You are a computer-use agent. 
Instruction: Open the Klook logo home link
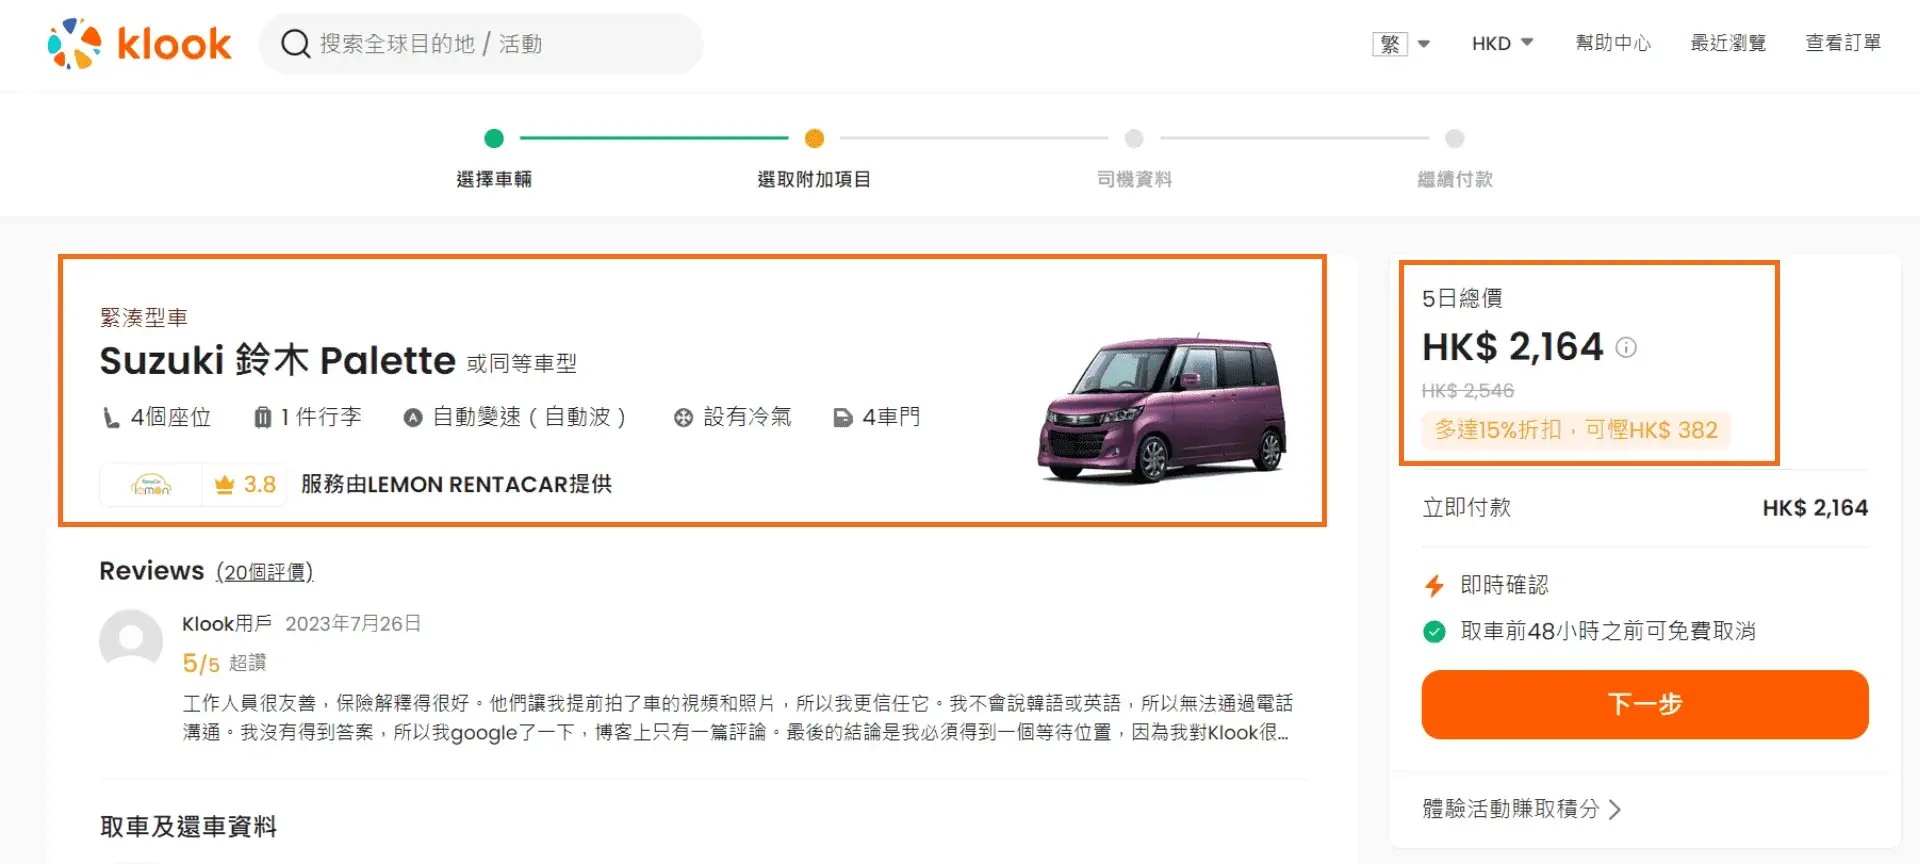(x=139, y=44)
